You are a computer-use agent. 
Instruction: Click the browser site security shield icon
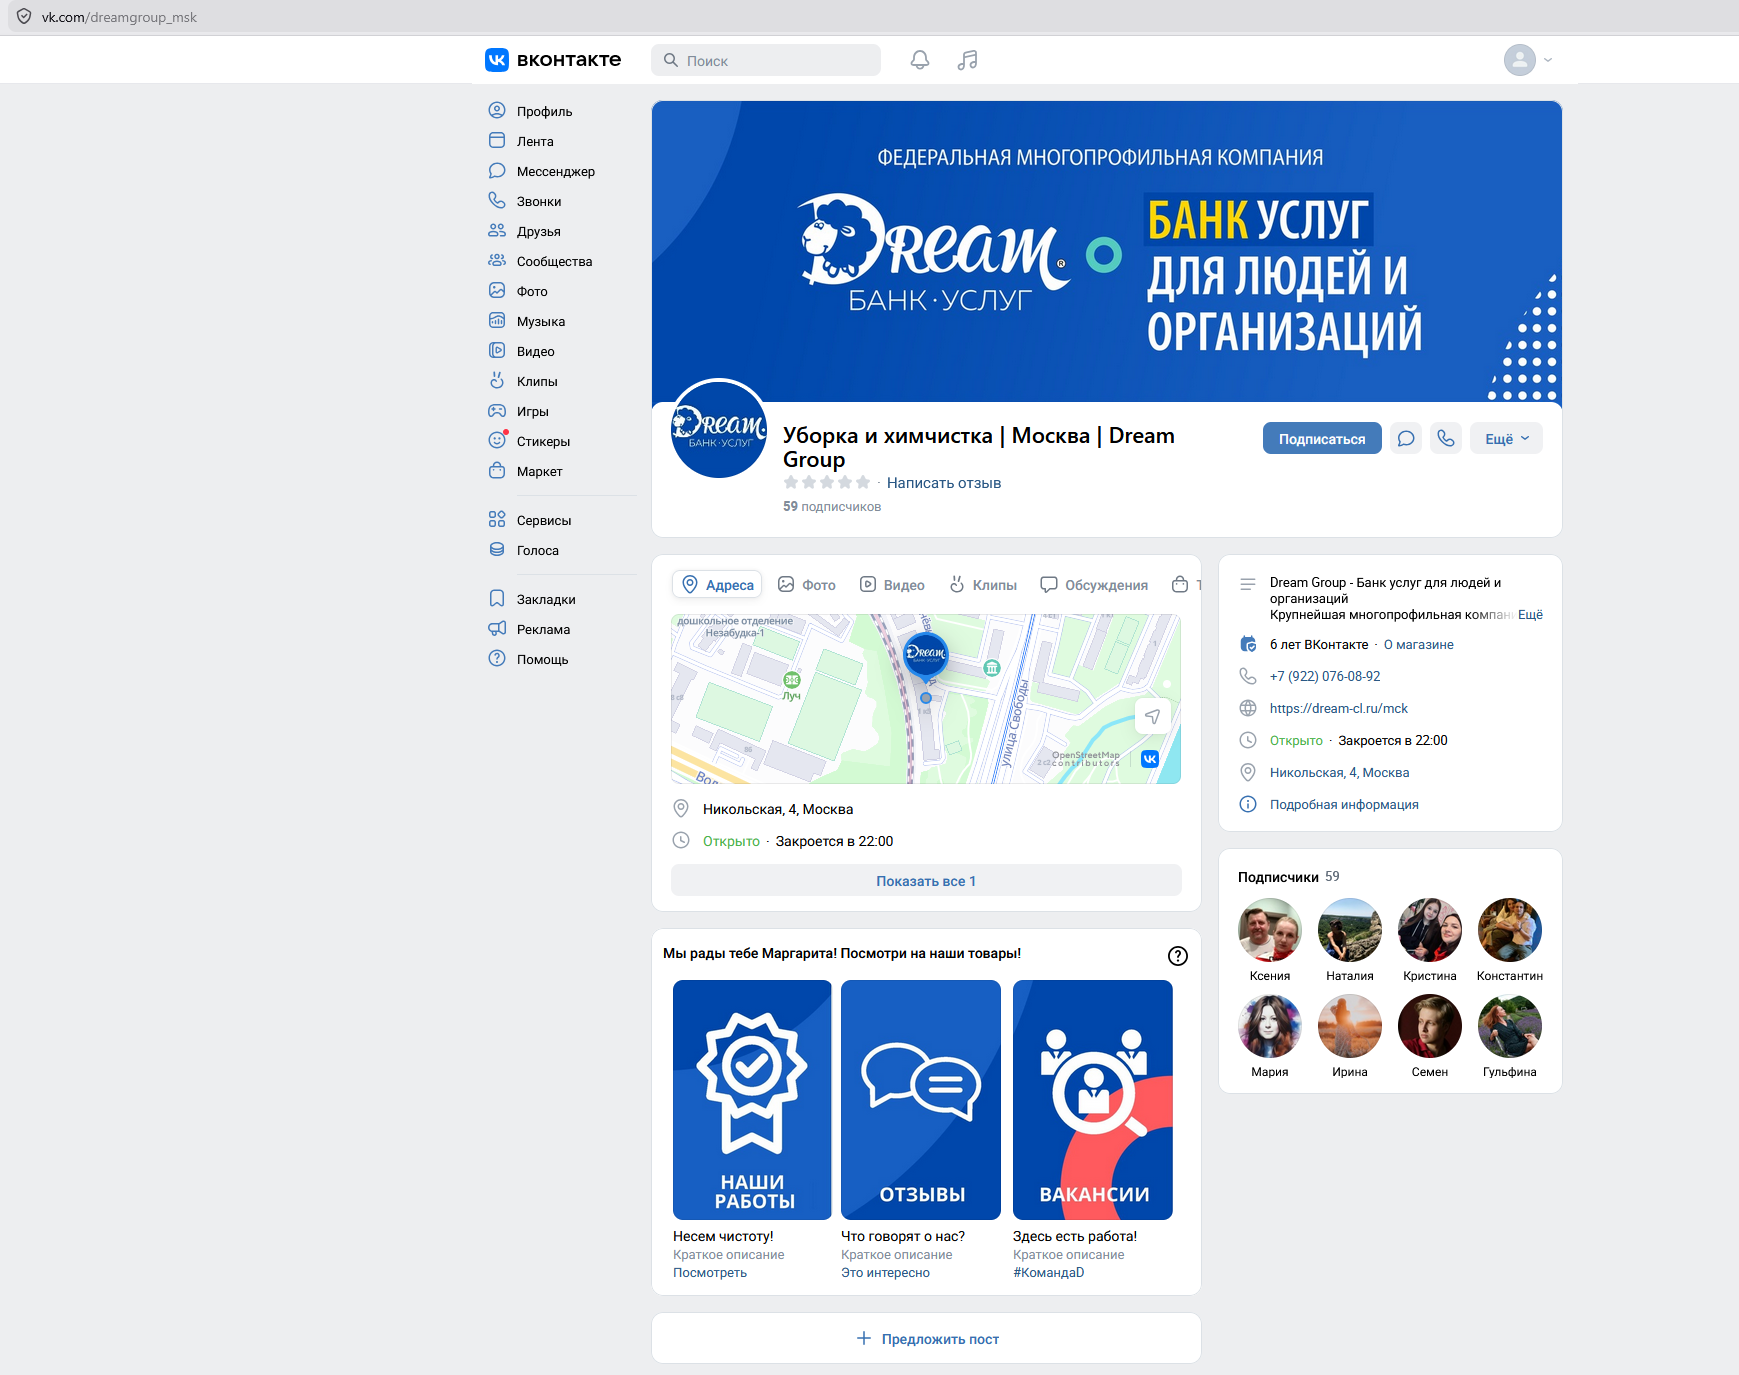tap(24, 17)
